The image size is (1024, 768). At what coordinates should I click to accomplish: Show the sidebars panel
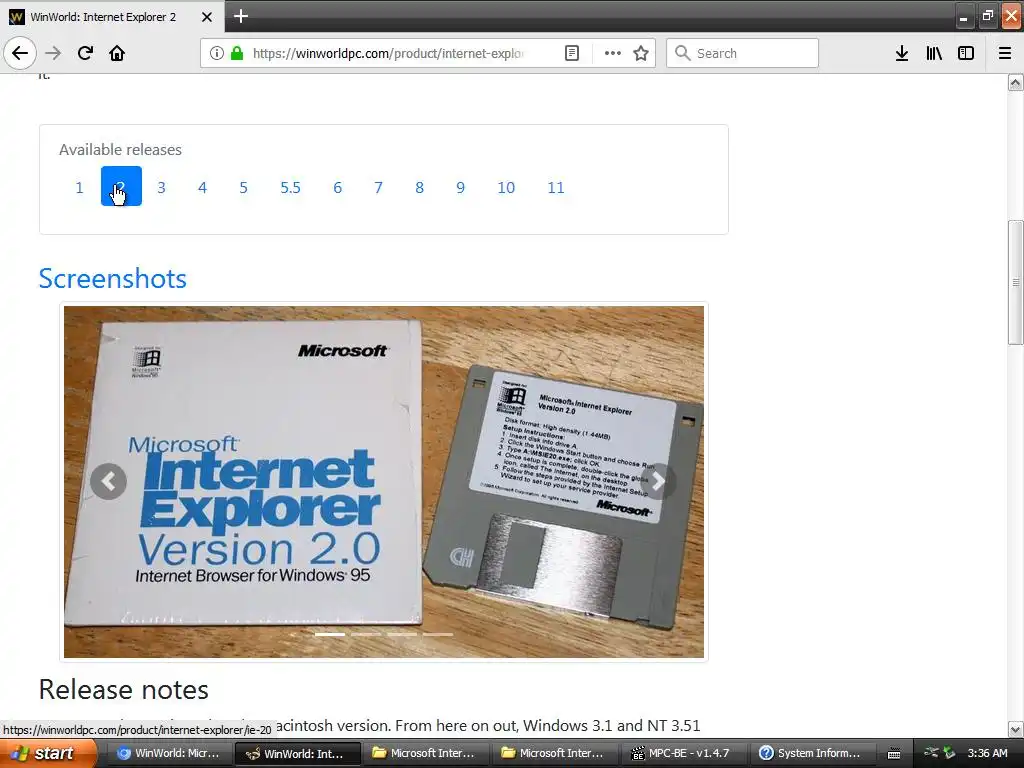(x=966, y=53)
